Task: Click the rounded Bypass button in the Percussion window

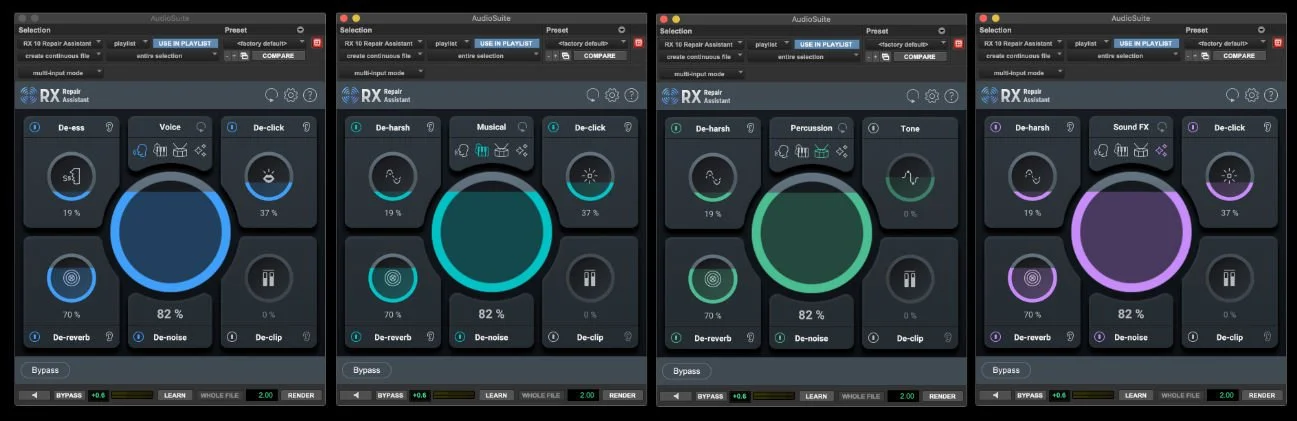Action: tap(687, 371)
